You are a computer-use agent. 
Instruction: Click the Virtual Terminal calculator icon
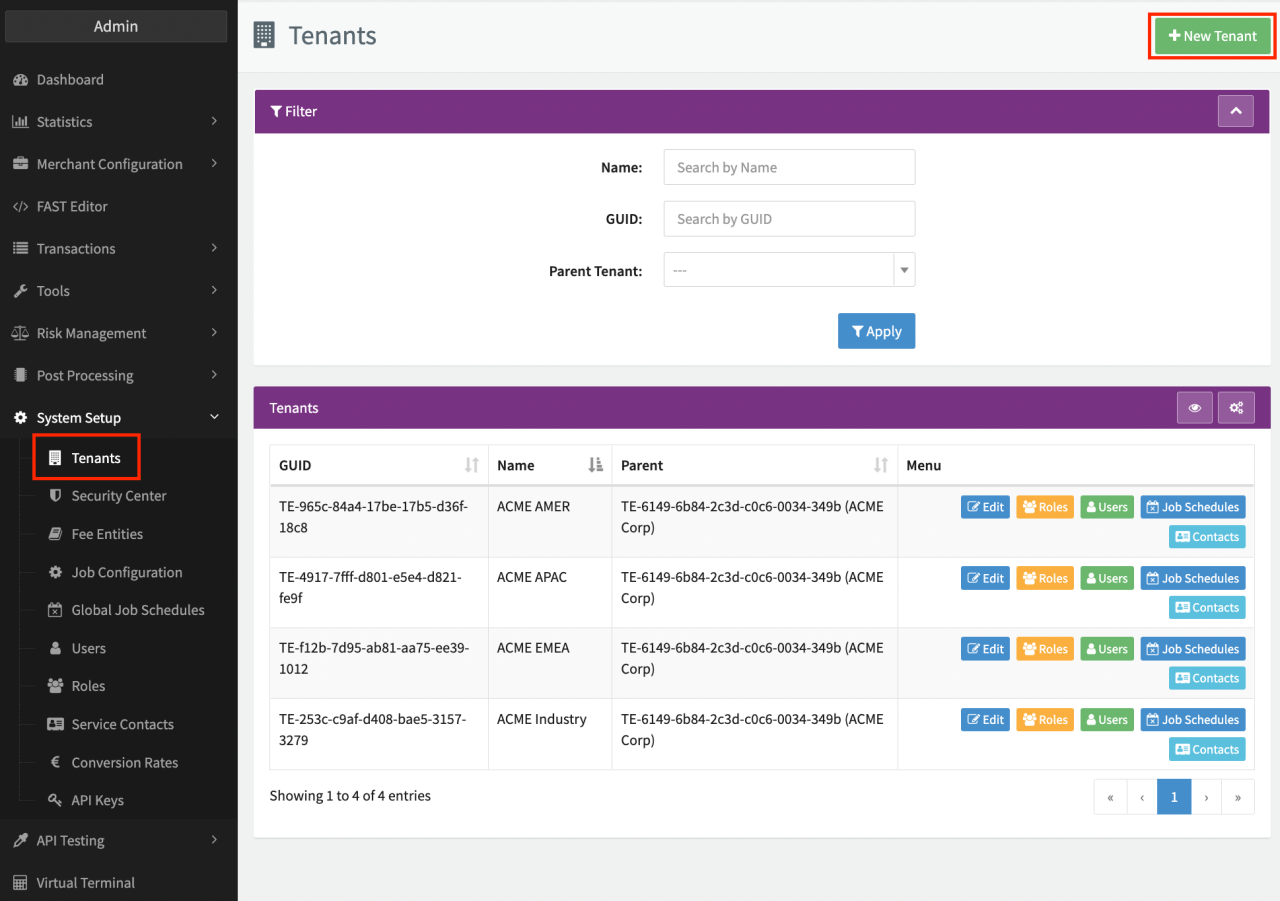pyautogui.click(x=20, y=883)
